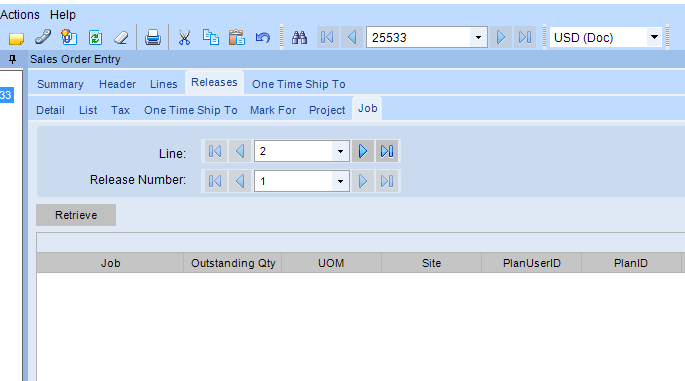Sort by the Site column header

(x=432, y=263)
